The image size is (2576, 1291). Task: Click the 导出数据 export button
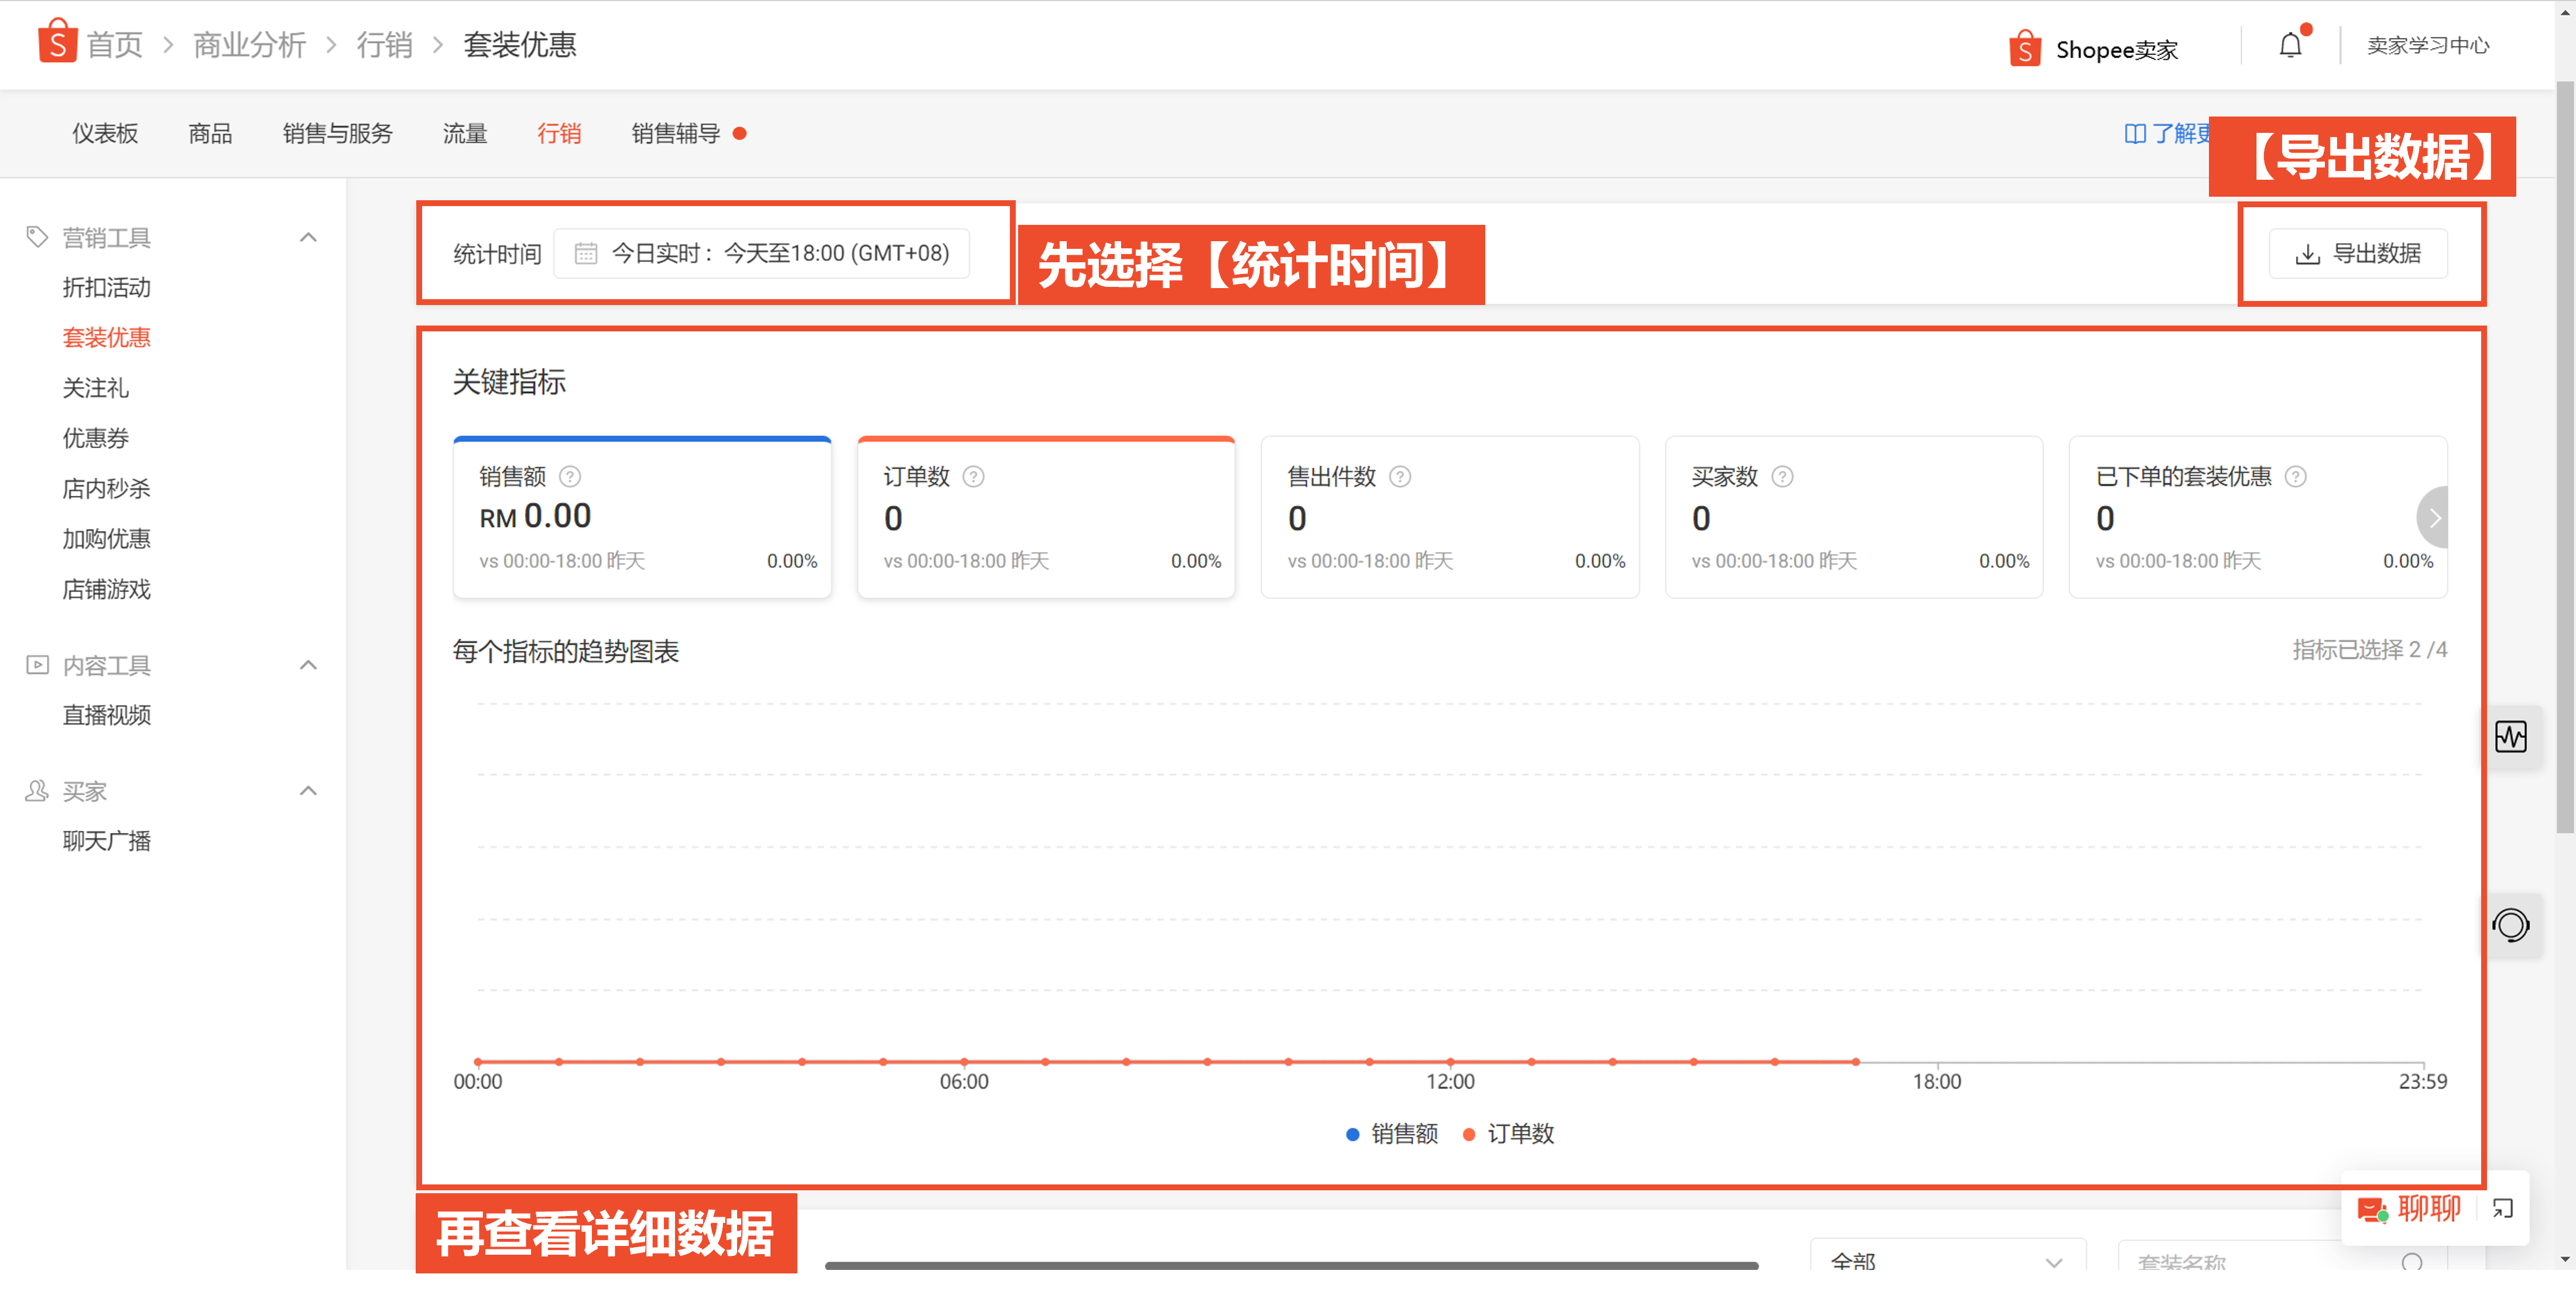(2358, 253)
